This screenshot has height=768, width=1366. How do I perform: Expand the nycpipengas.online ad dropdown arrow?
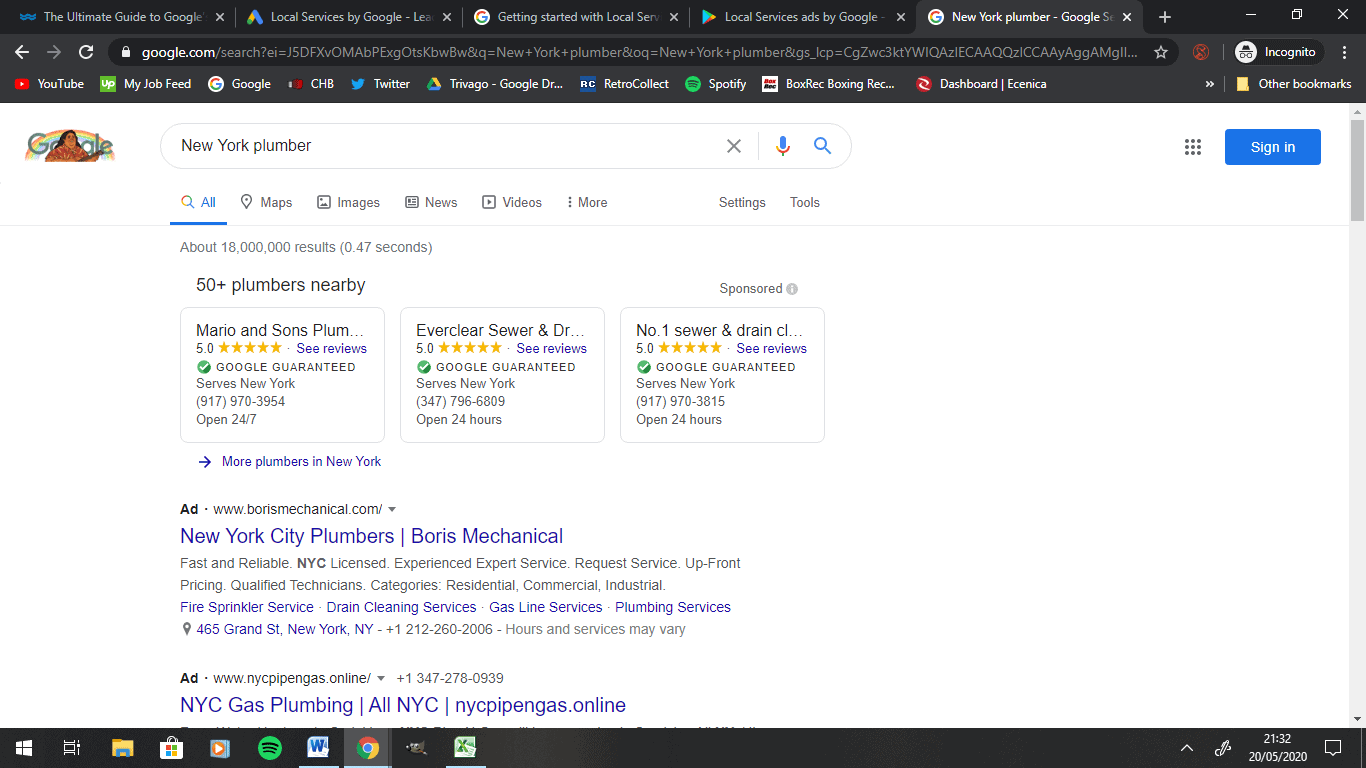380,678
